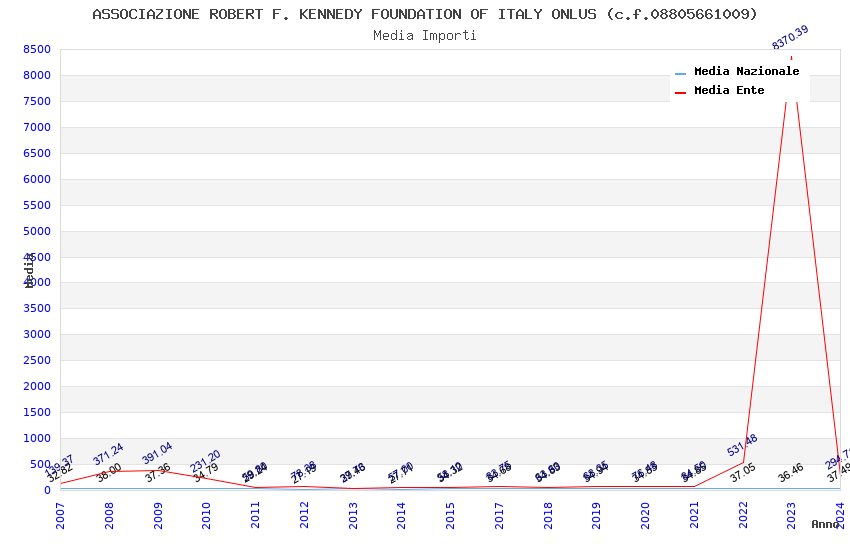The height and width of the screenshot is (550, 850).
Task: Click the 2012 year axis label
Action: (x=304, y=515)
